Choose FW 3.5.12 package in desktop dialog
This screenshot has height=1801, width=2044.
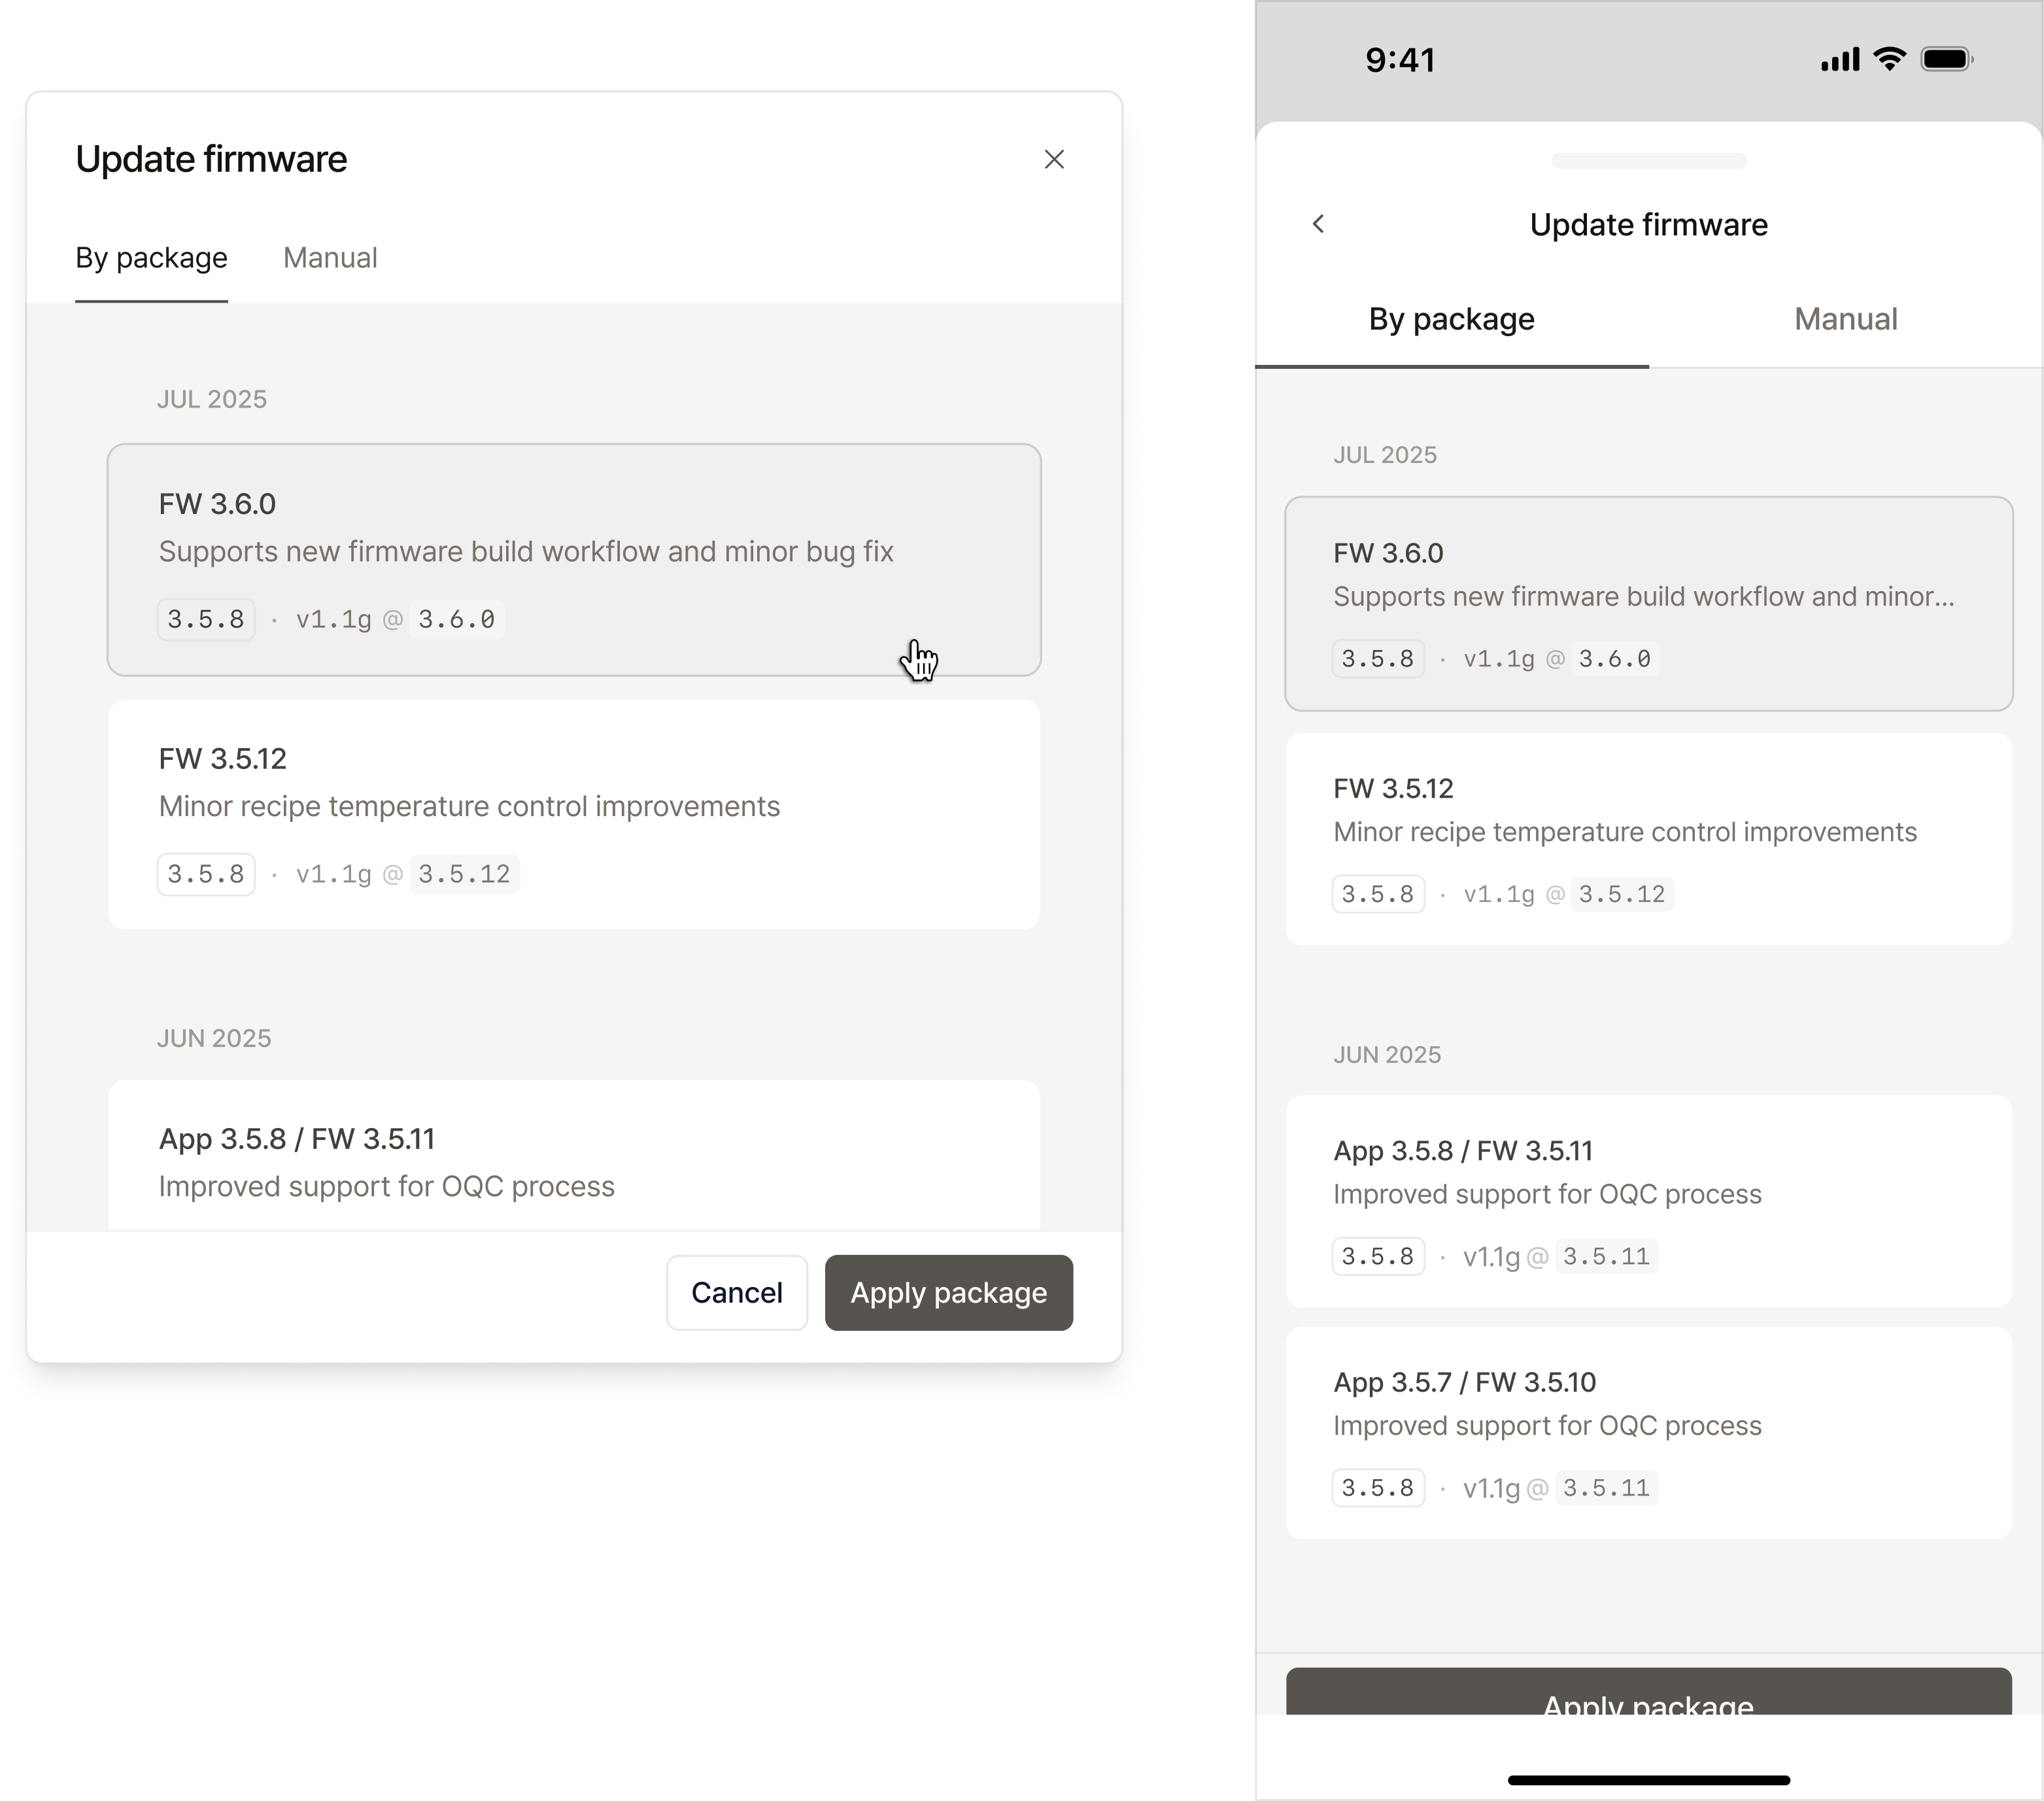pyautogui.click(x=574, y=814)
